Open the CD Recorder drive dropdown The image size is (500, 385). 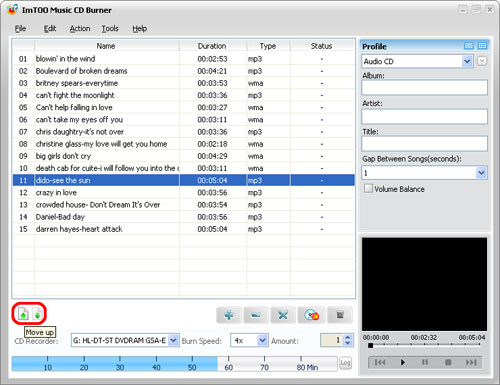click(x=173, y=340)
